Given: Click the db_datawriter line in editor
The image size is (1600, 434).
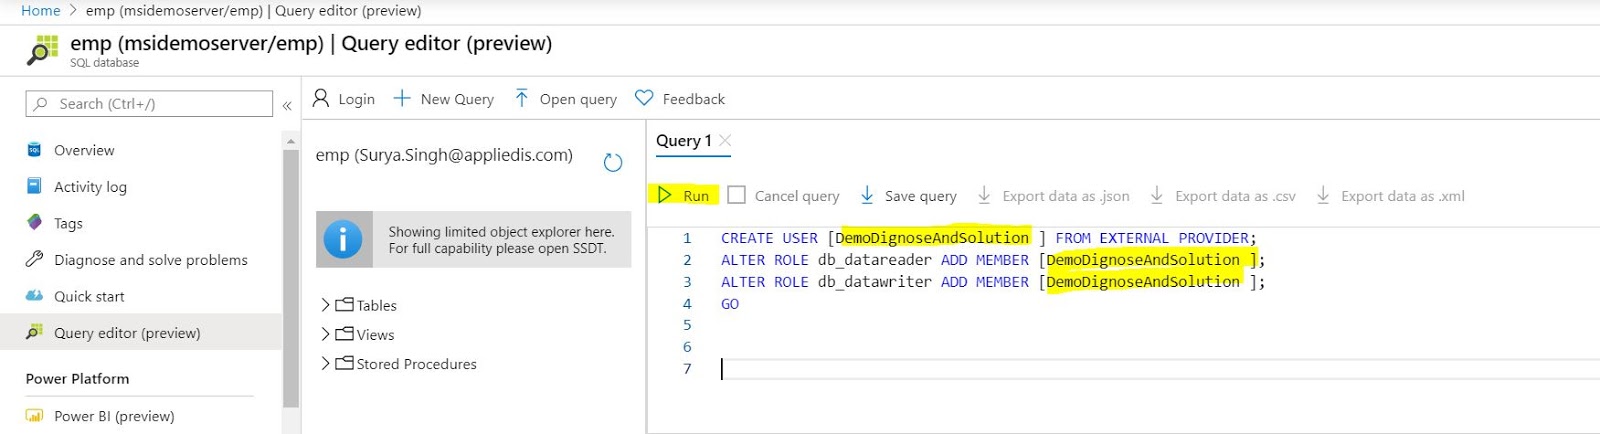Looking at the screenshot, I should (x=993, y=282).
